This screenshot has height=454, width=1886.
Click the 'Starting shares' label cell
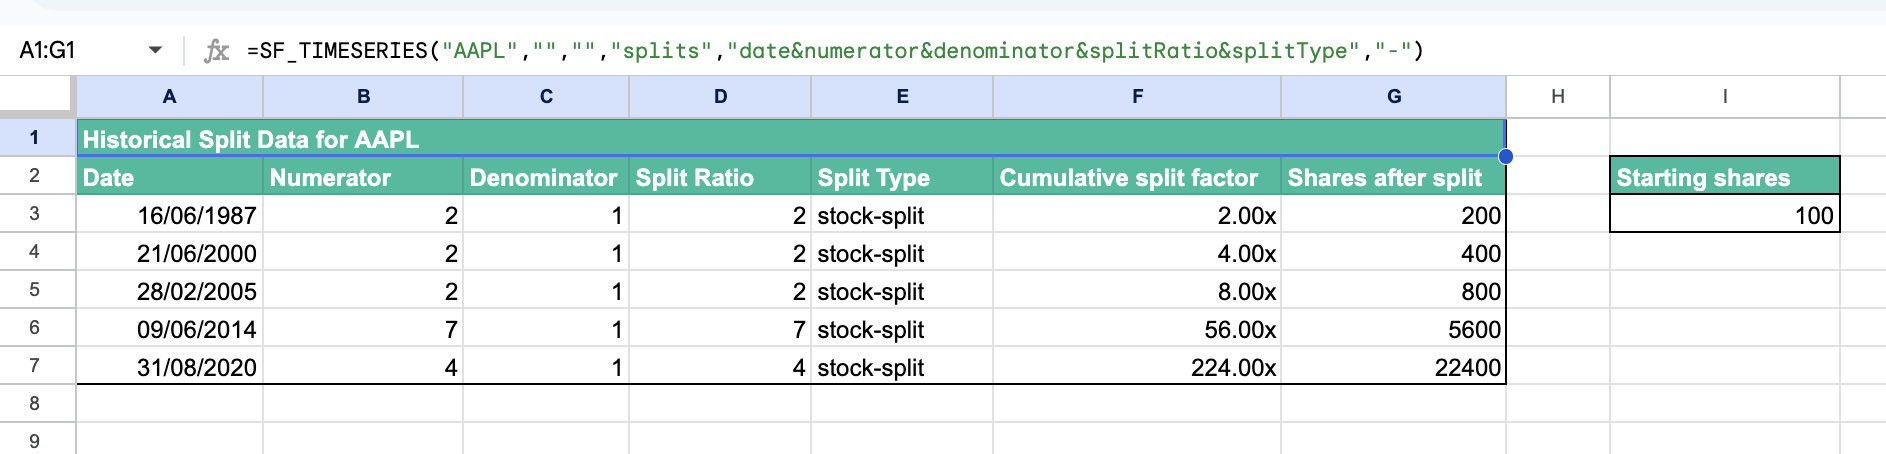coord(1725,177)
